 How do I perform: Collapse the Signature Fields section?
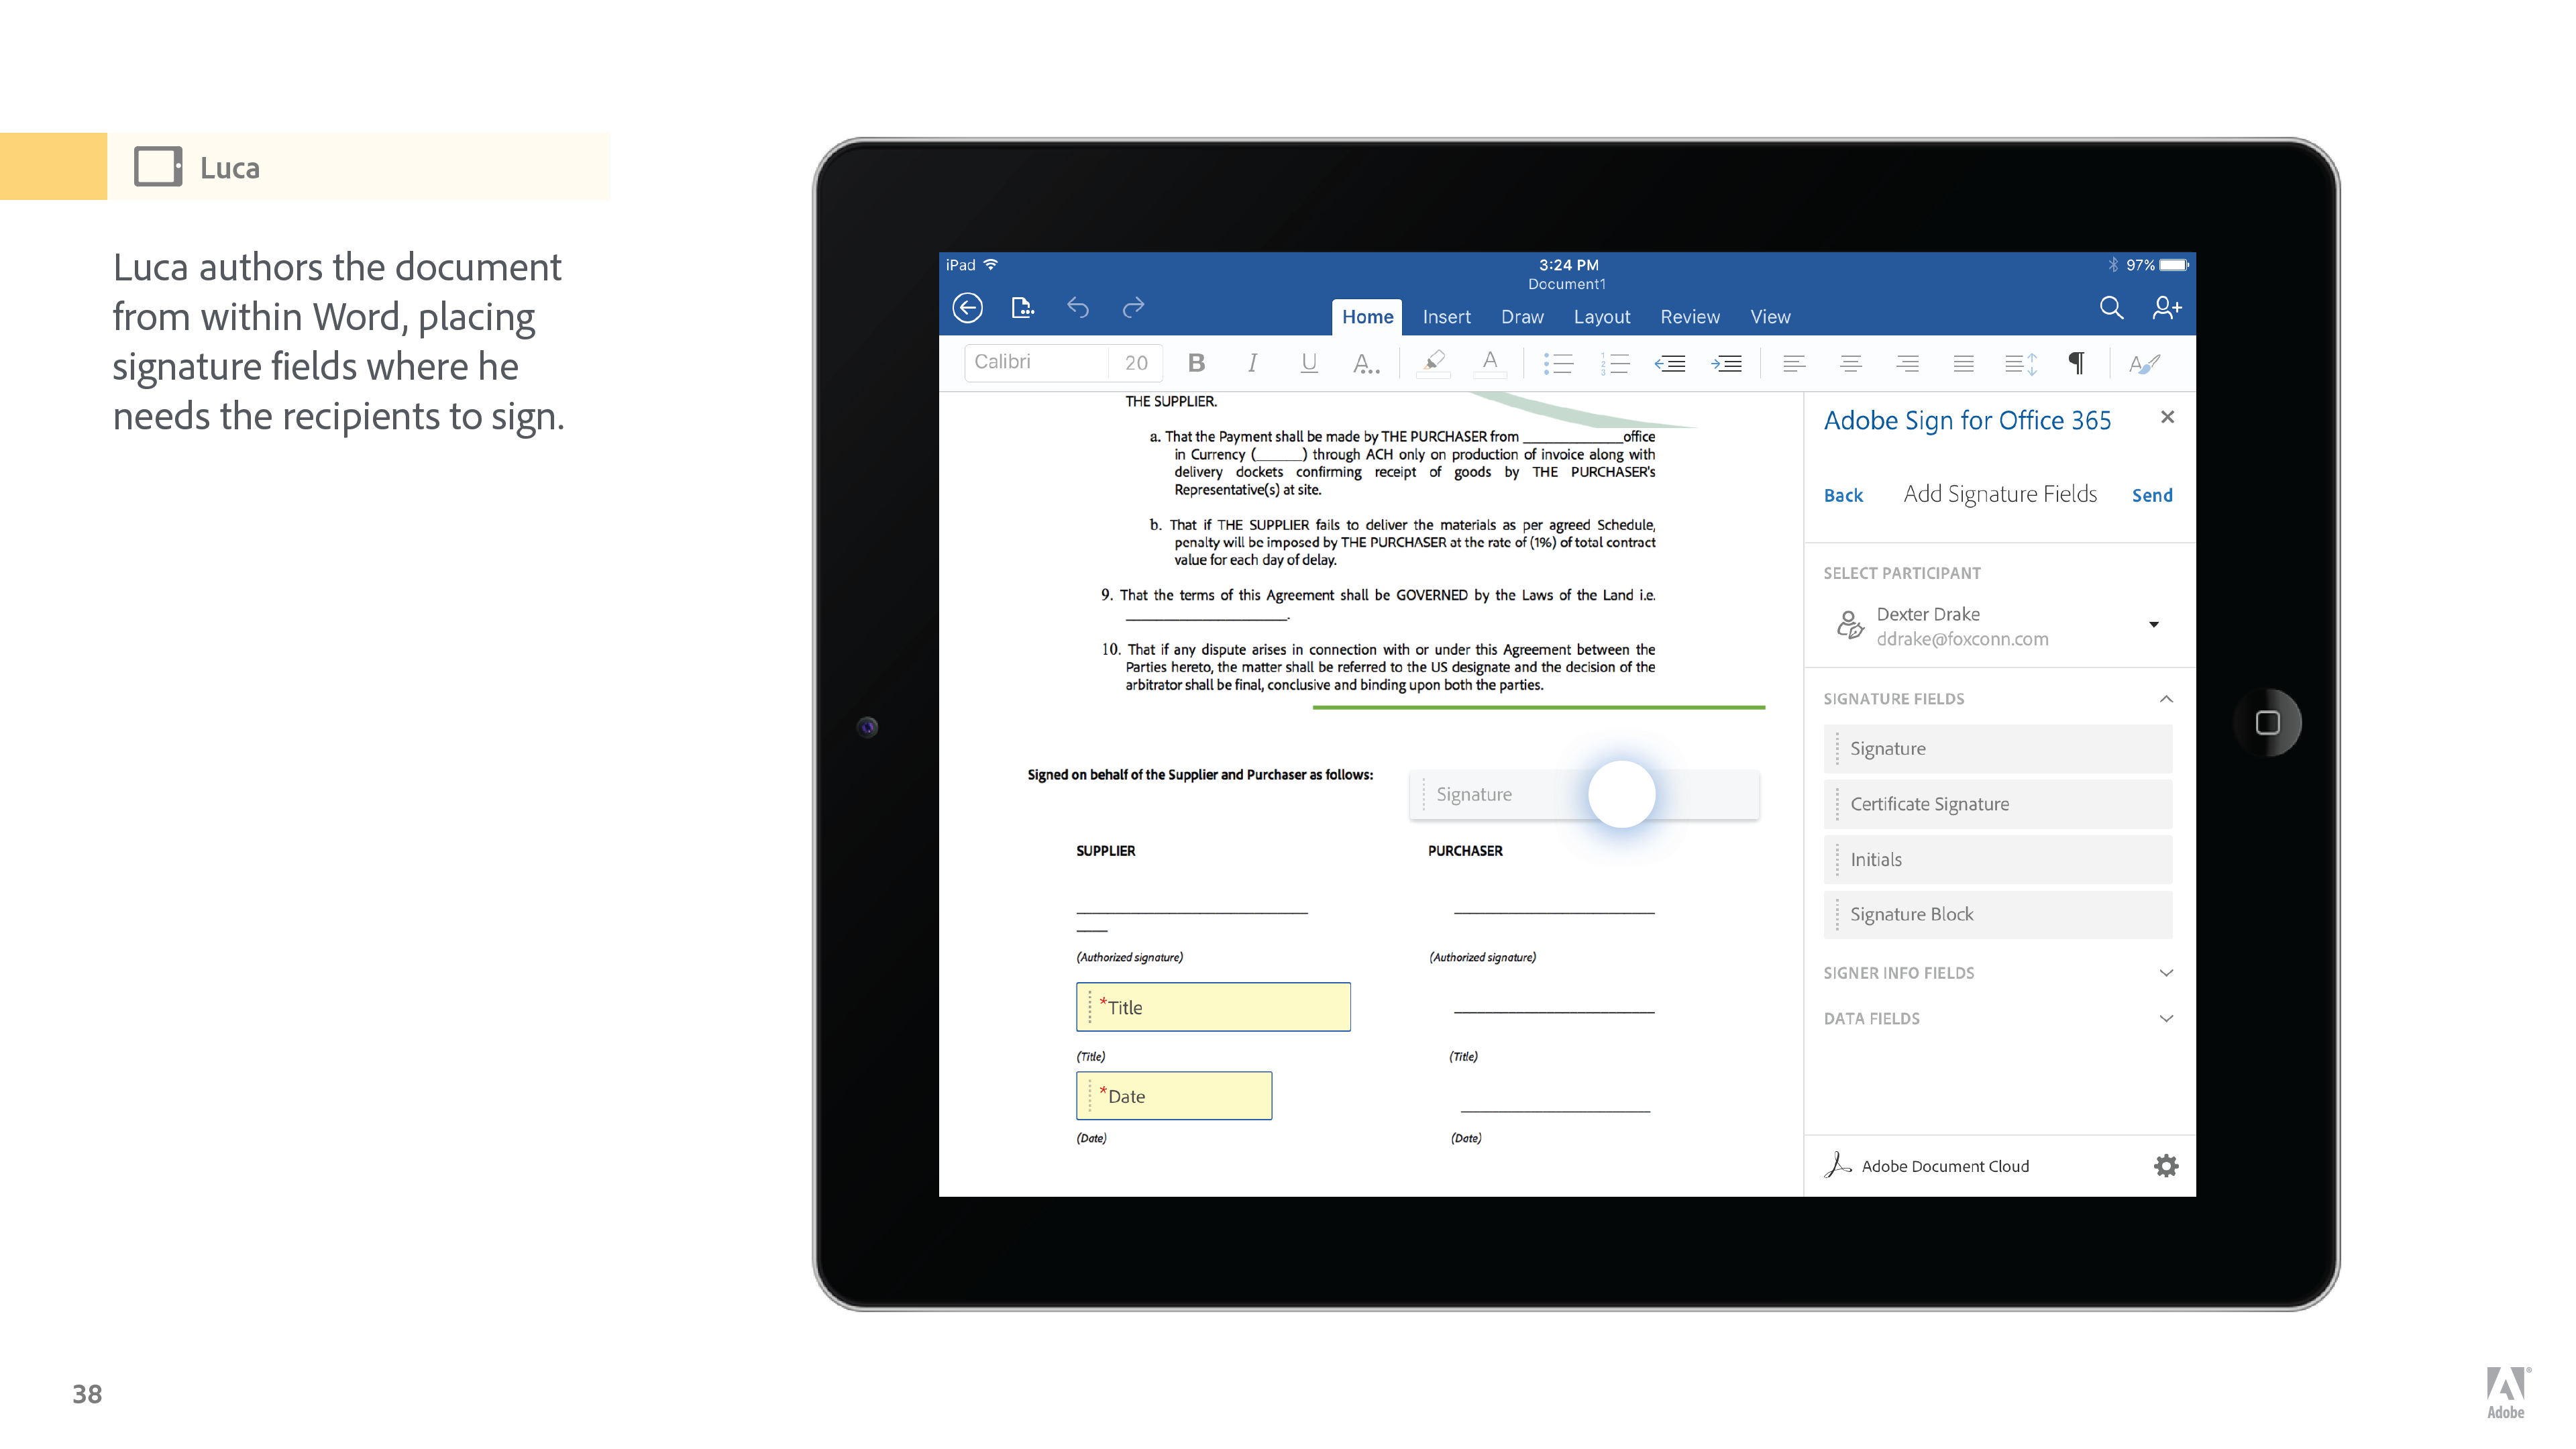click(2166, 699)
